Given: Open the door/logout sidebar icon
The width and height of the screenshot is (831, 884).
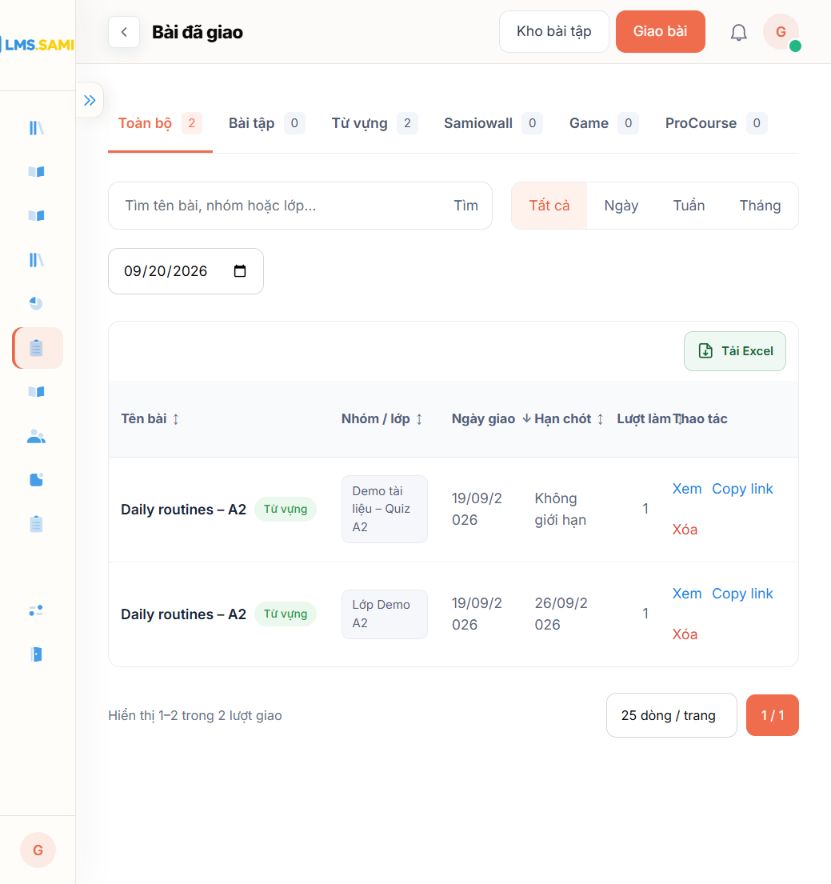Looking at the screenshot, I should pyautogui.click(x=37, y=654).
